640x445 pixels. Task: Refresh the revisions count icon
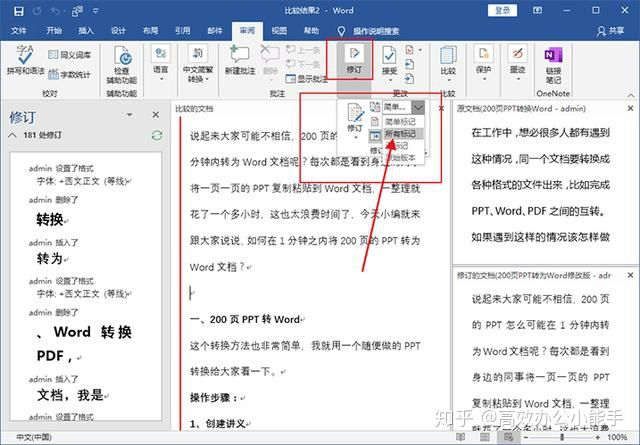pyautogui.click(x=157, y=135)
